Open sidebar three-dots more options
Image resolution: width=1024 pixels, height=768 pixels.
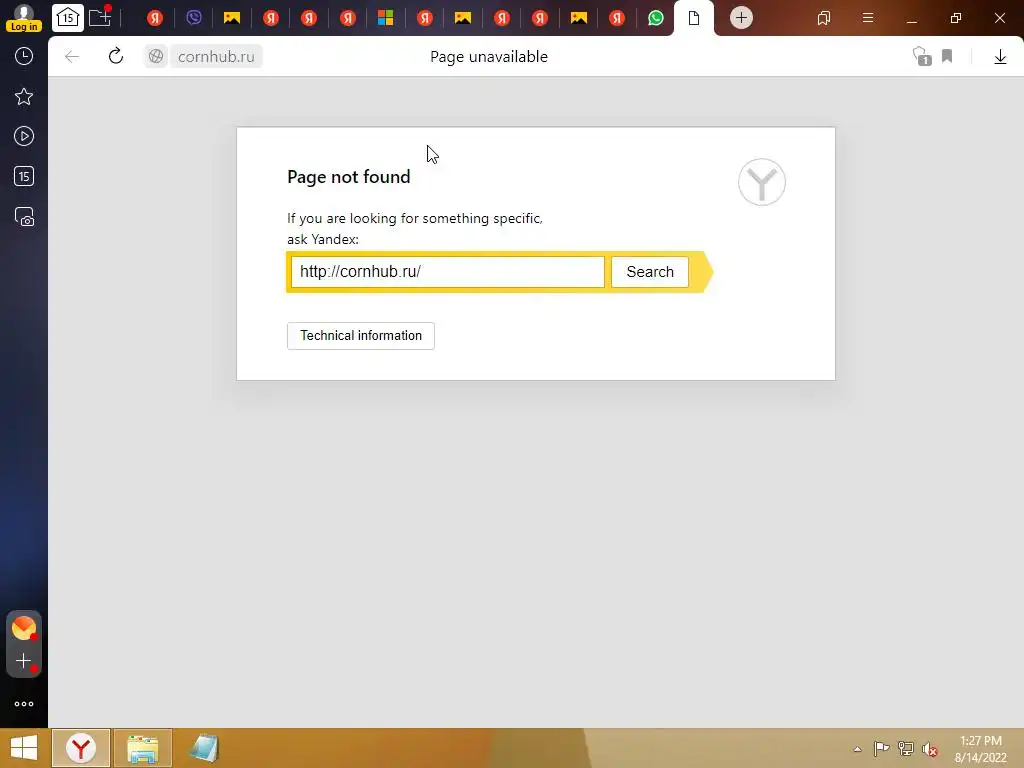click(24, 704)
